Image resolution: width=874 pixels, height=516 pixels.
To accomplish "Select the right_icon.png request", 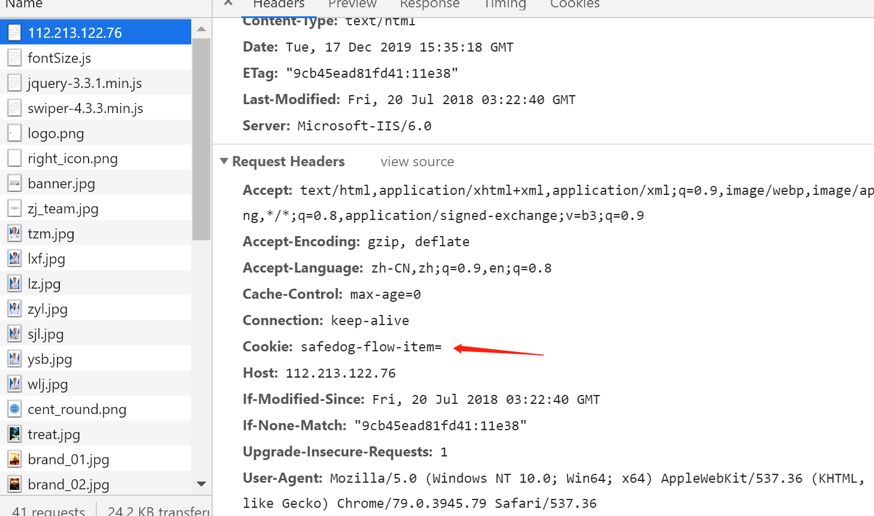I will click(95, 158).
